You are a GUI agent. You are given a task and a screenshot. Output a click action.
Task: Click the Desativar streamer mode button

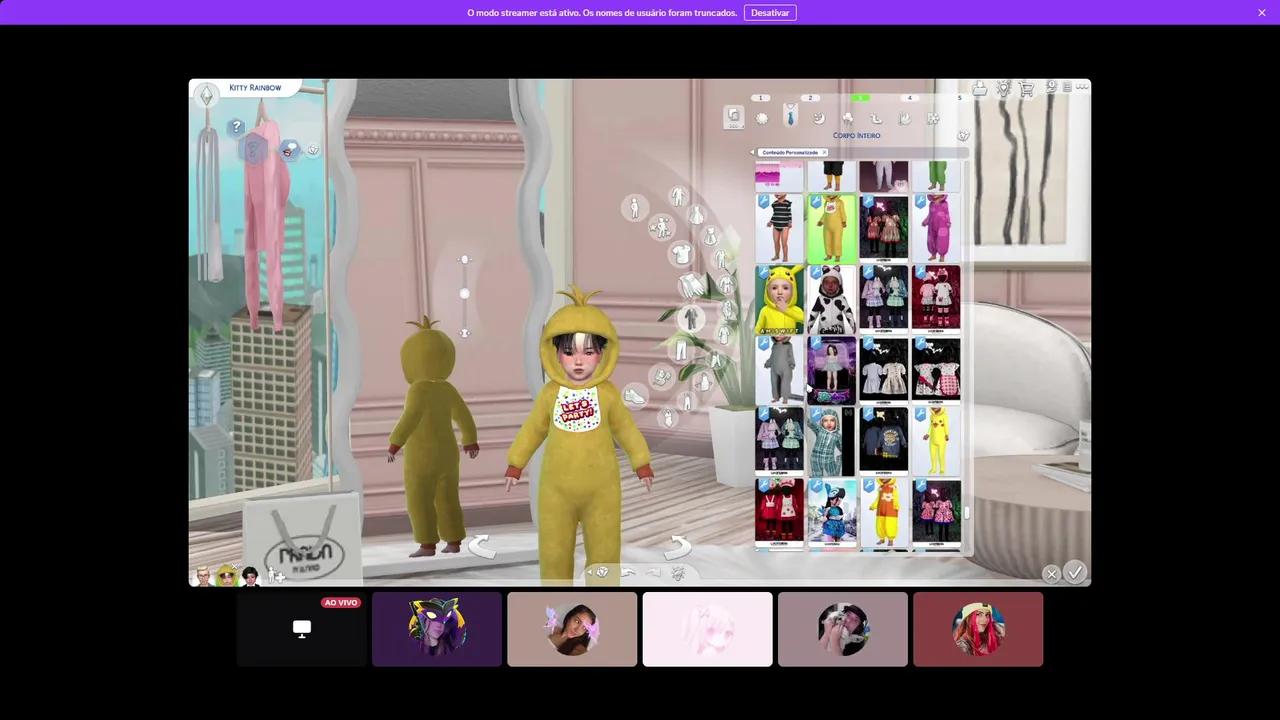point(770,13)
